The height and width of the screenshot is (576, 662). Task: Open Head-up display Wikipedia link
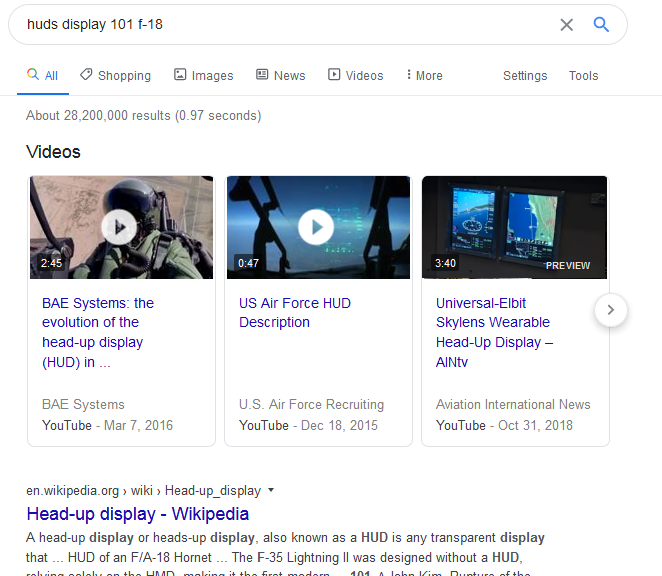[x=138, y=514]
